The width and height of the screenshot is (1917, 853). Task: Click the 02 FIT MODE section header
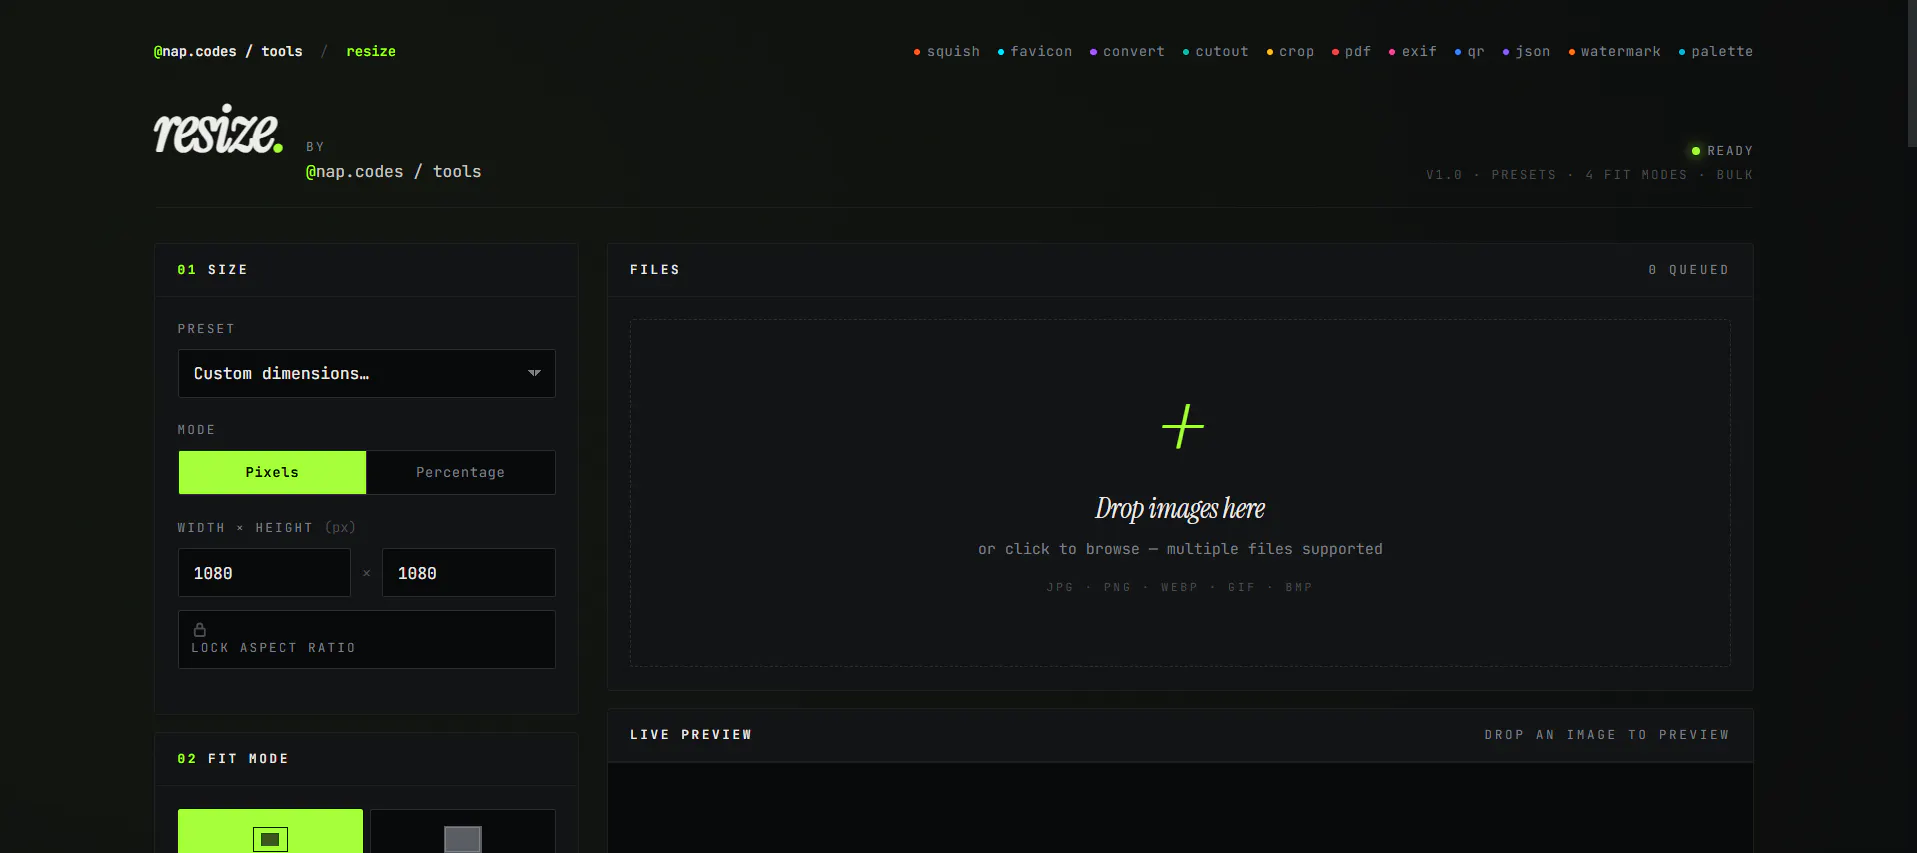coord(233,759)
